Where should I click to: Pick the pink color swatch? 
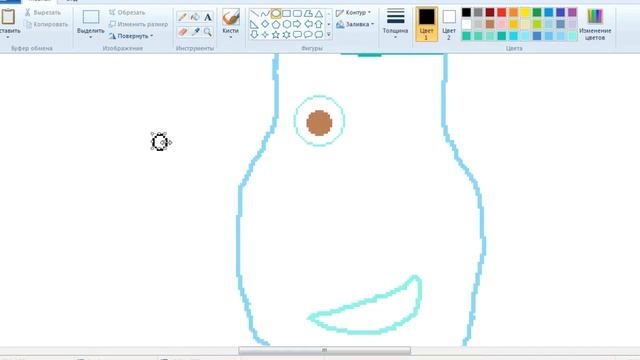(x=502, y=24)
